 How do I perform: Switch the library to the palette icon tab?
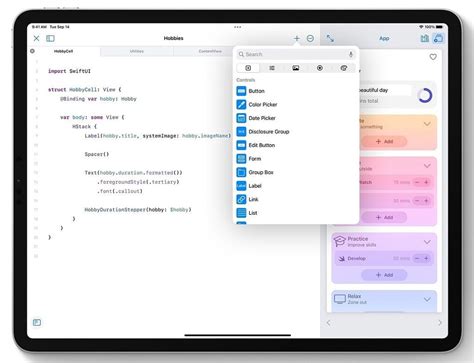[344, 68]
